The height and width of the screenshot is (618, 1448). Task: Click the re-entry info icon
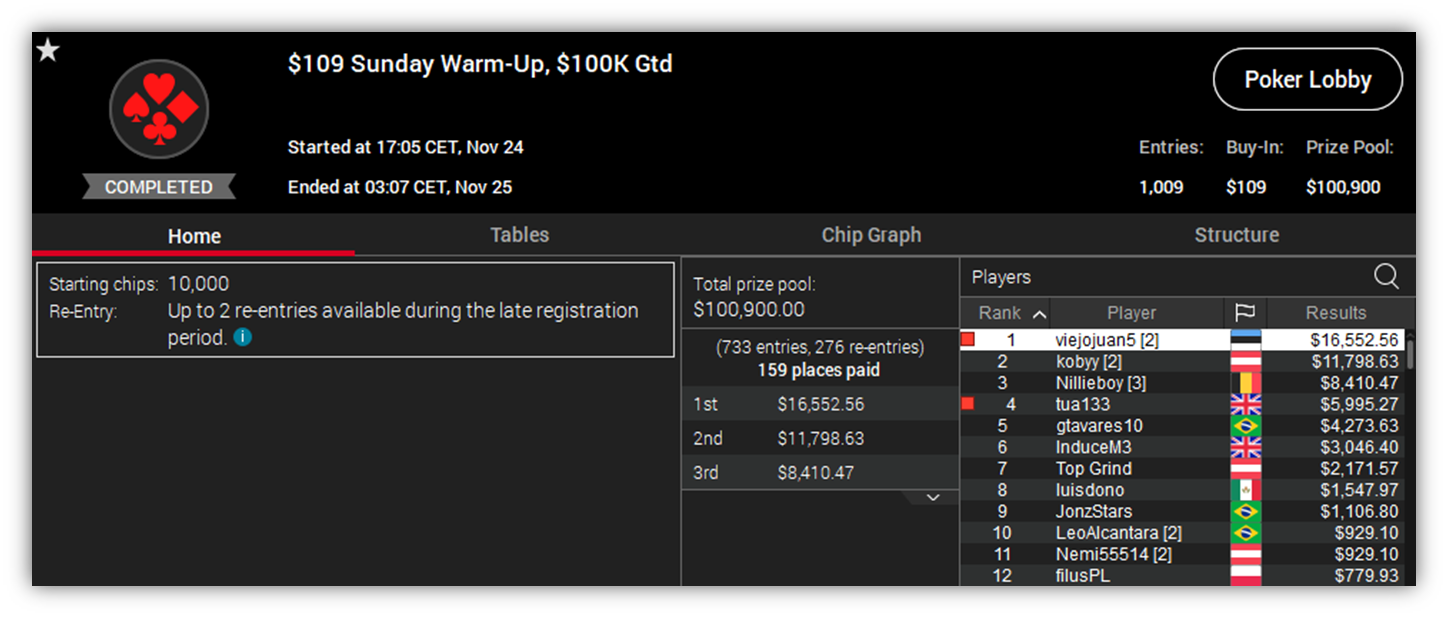(x=242, y=338)
